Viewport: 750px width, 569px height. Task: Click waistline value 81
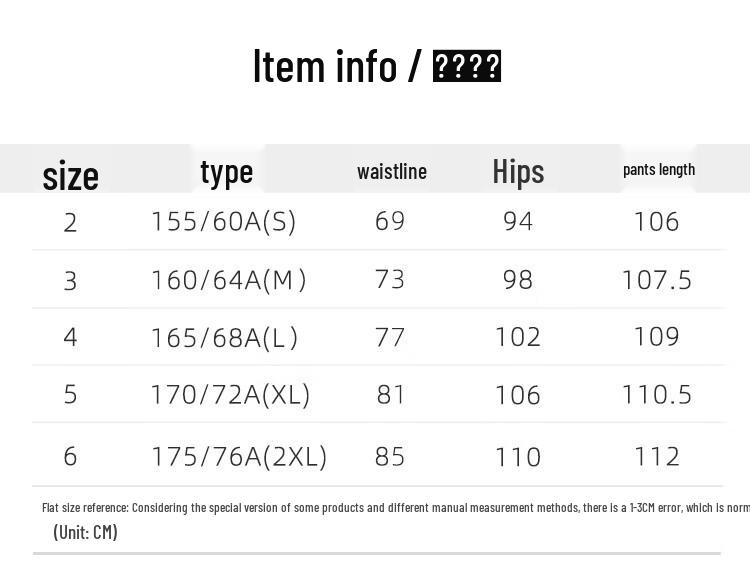(390, 394)
